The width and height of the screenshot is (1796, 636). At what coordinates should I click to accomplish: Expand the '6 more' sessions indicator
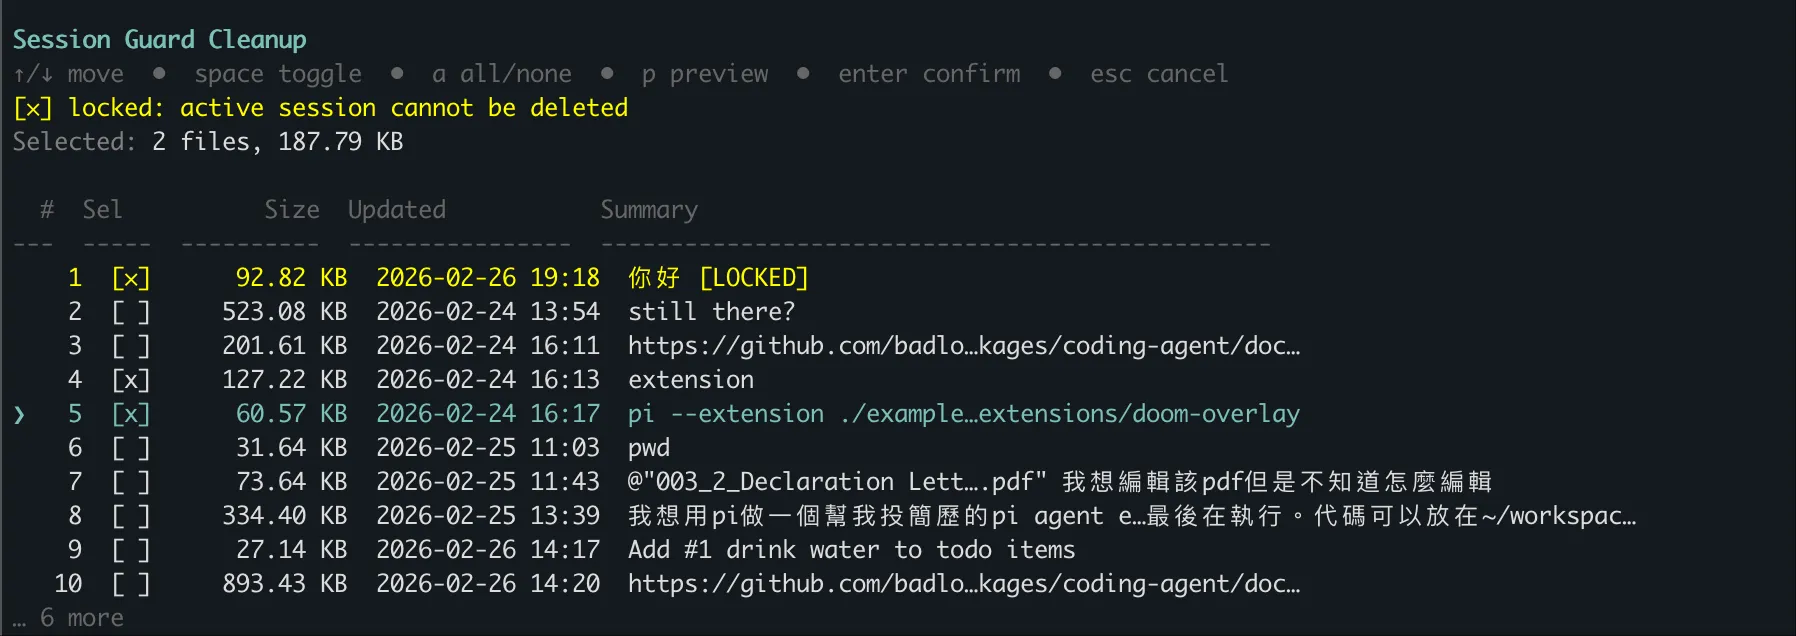click(x=82, y=618)
